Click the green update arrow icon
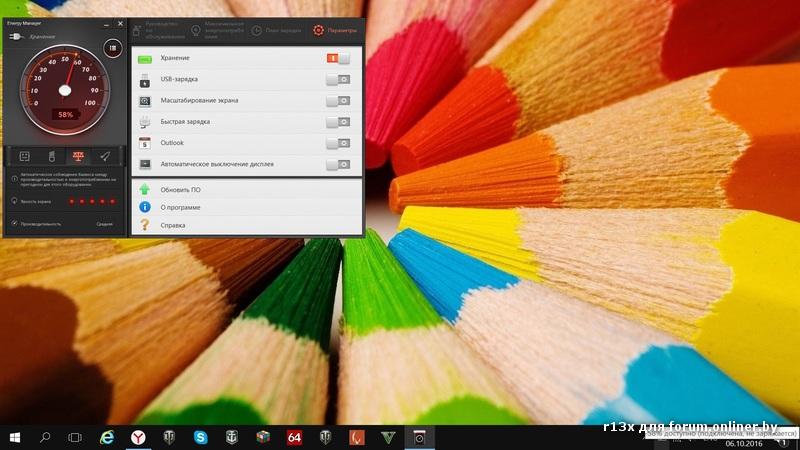 click(145, 189)
